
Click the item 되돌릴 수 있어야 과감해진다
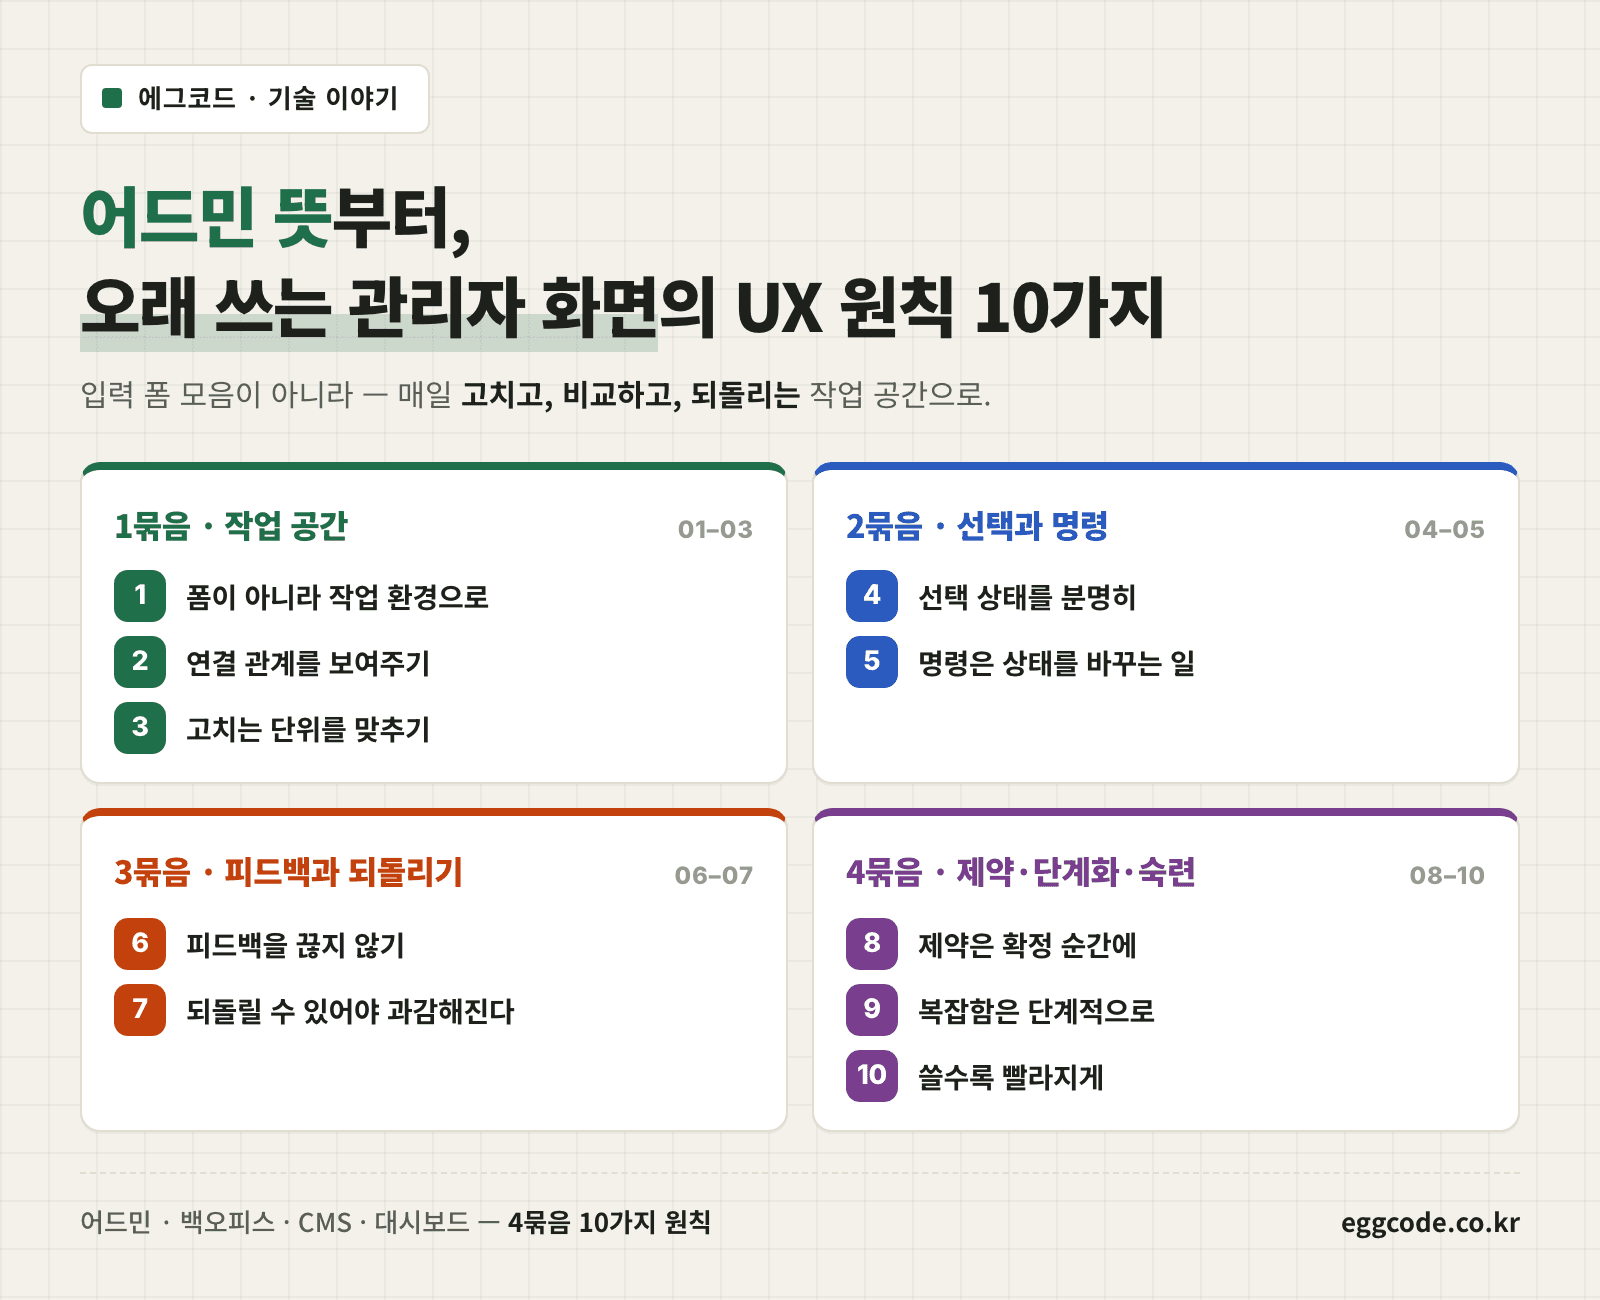pyautogui.click(x=350, y=1011)
